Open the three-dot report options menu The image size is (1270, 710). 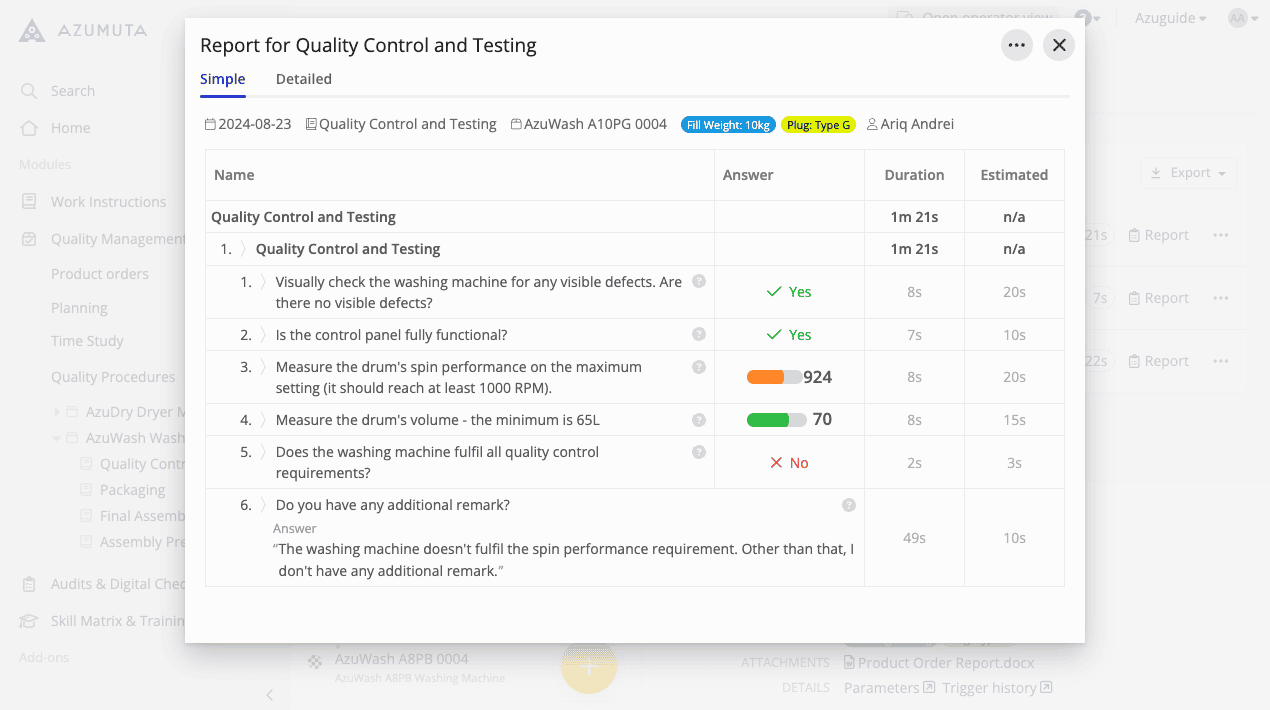(1017, 45)
